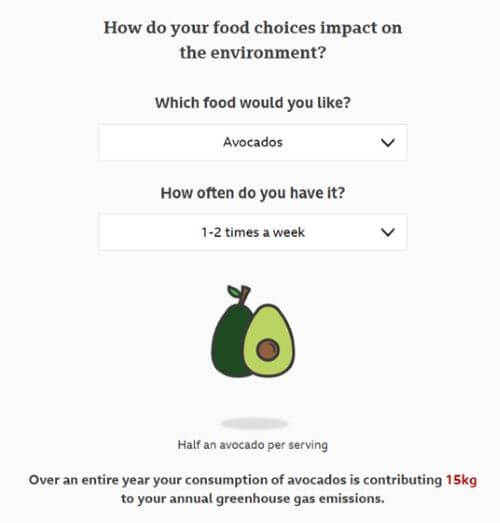
Task: Click the small green leaf on the avocado
Action: (233, 291)
